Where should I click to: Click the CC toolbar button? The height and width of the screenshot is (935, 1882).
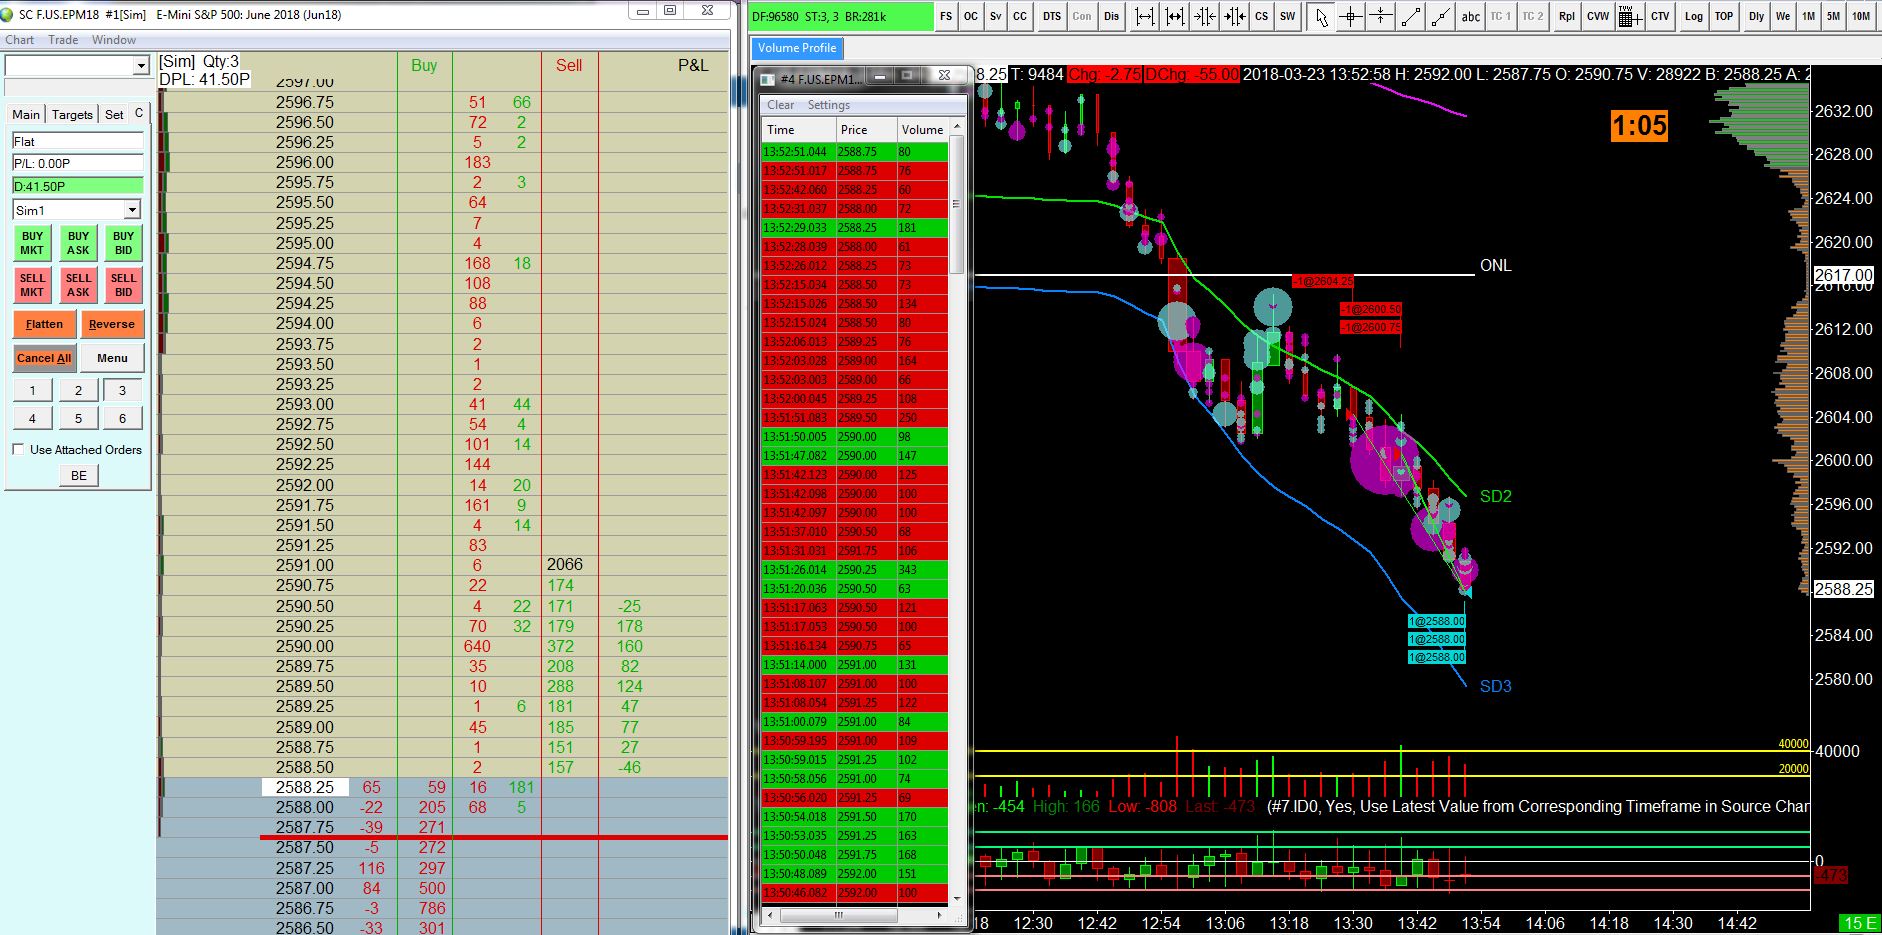1020,16
